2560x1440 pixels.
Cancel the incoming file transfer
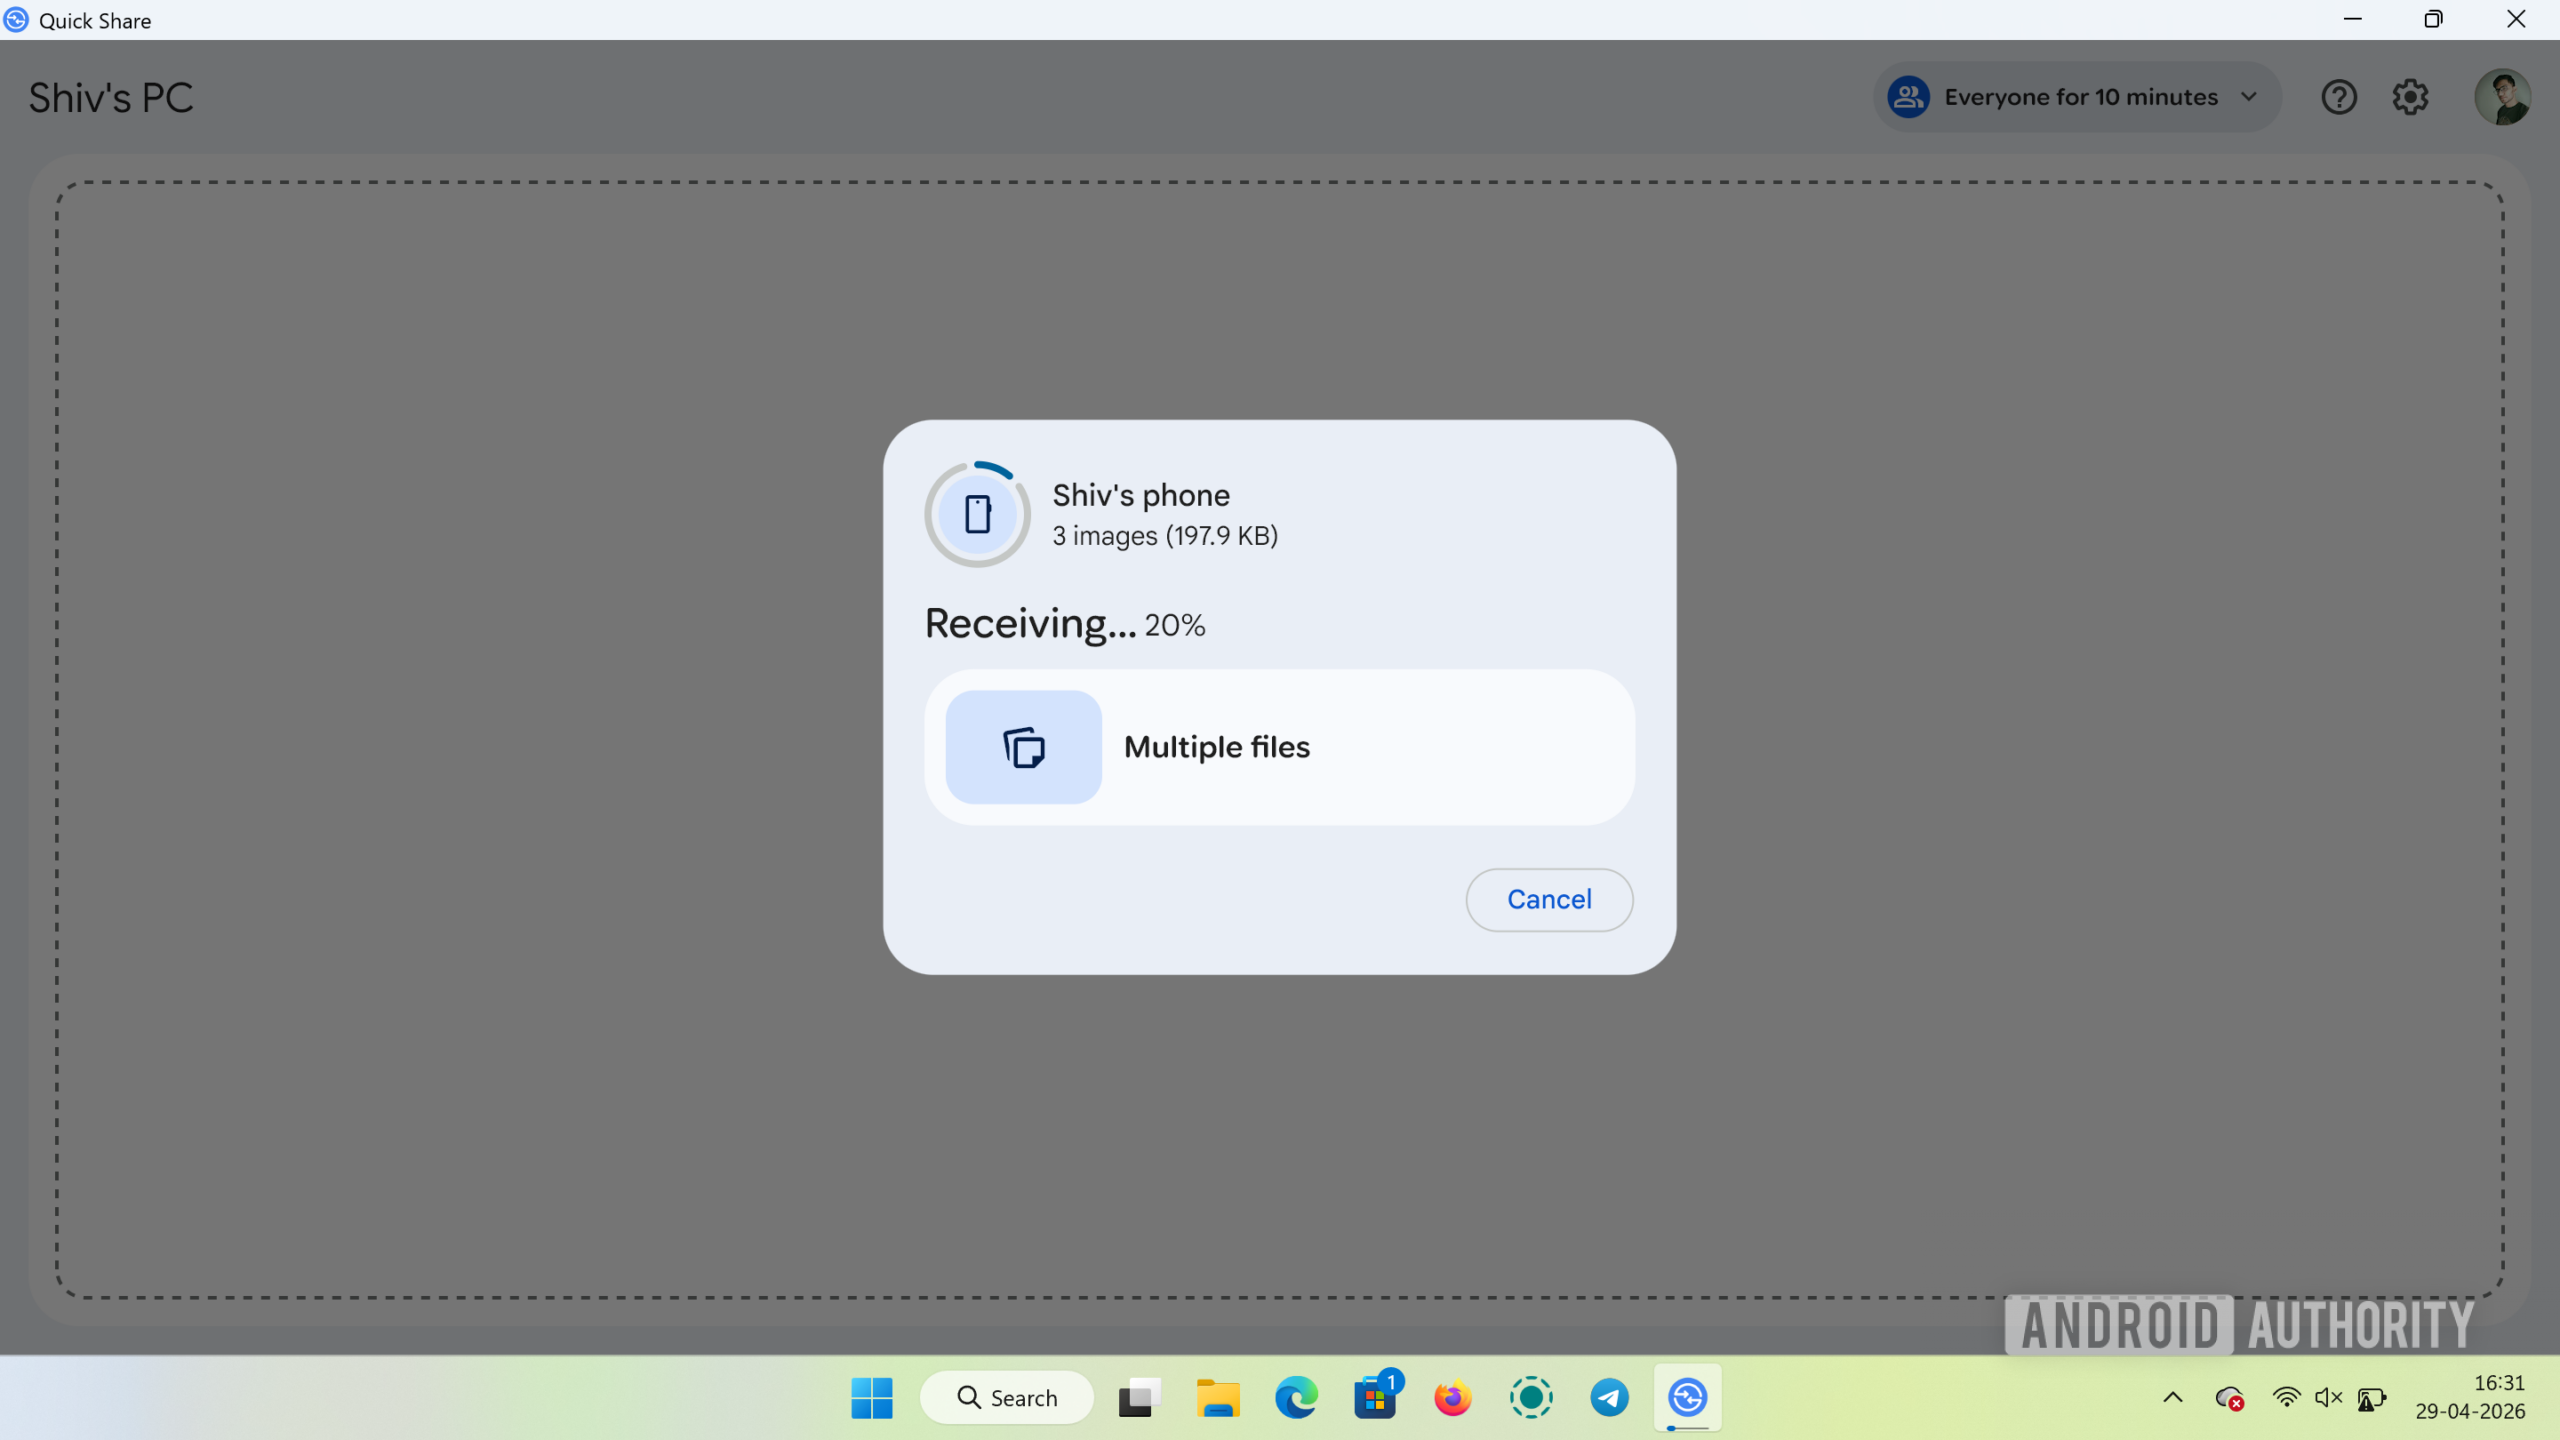coord(1548,899)
